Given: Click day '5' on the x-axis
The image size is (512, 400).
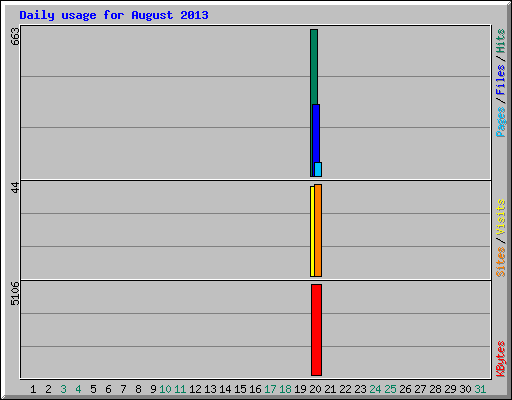Looking at the screenshot, I should pos(93,389).
